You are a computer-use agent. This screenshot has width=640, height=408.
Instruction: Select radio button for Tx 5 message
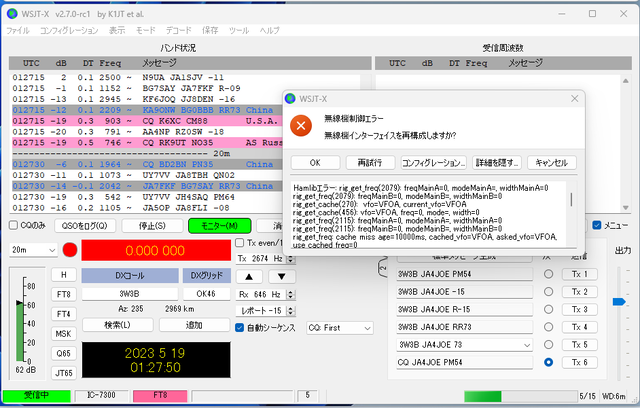[548, 344]
